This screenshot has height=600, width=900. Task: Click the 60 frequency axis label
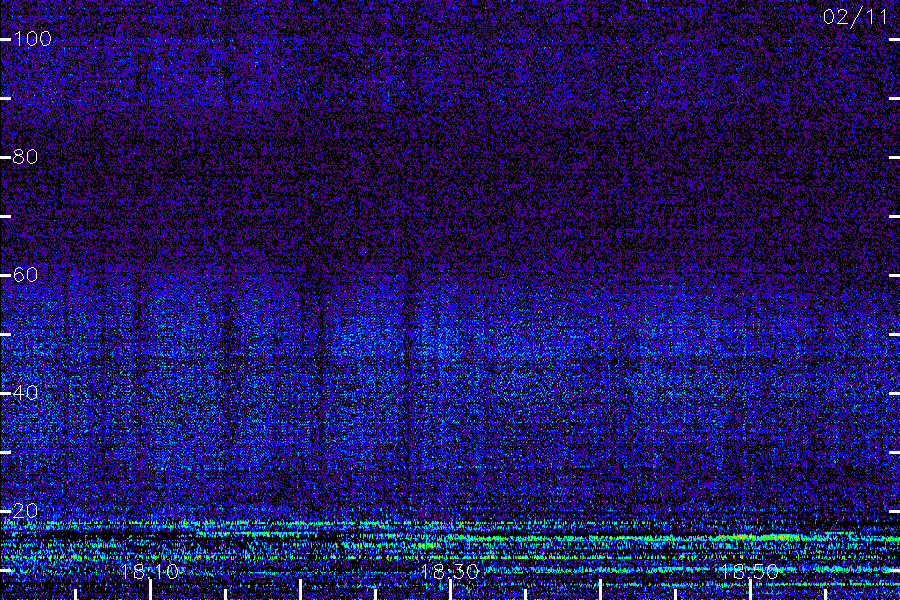point(25,274)
